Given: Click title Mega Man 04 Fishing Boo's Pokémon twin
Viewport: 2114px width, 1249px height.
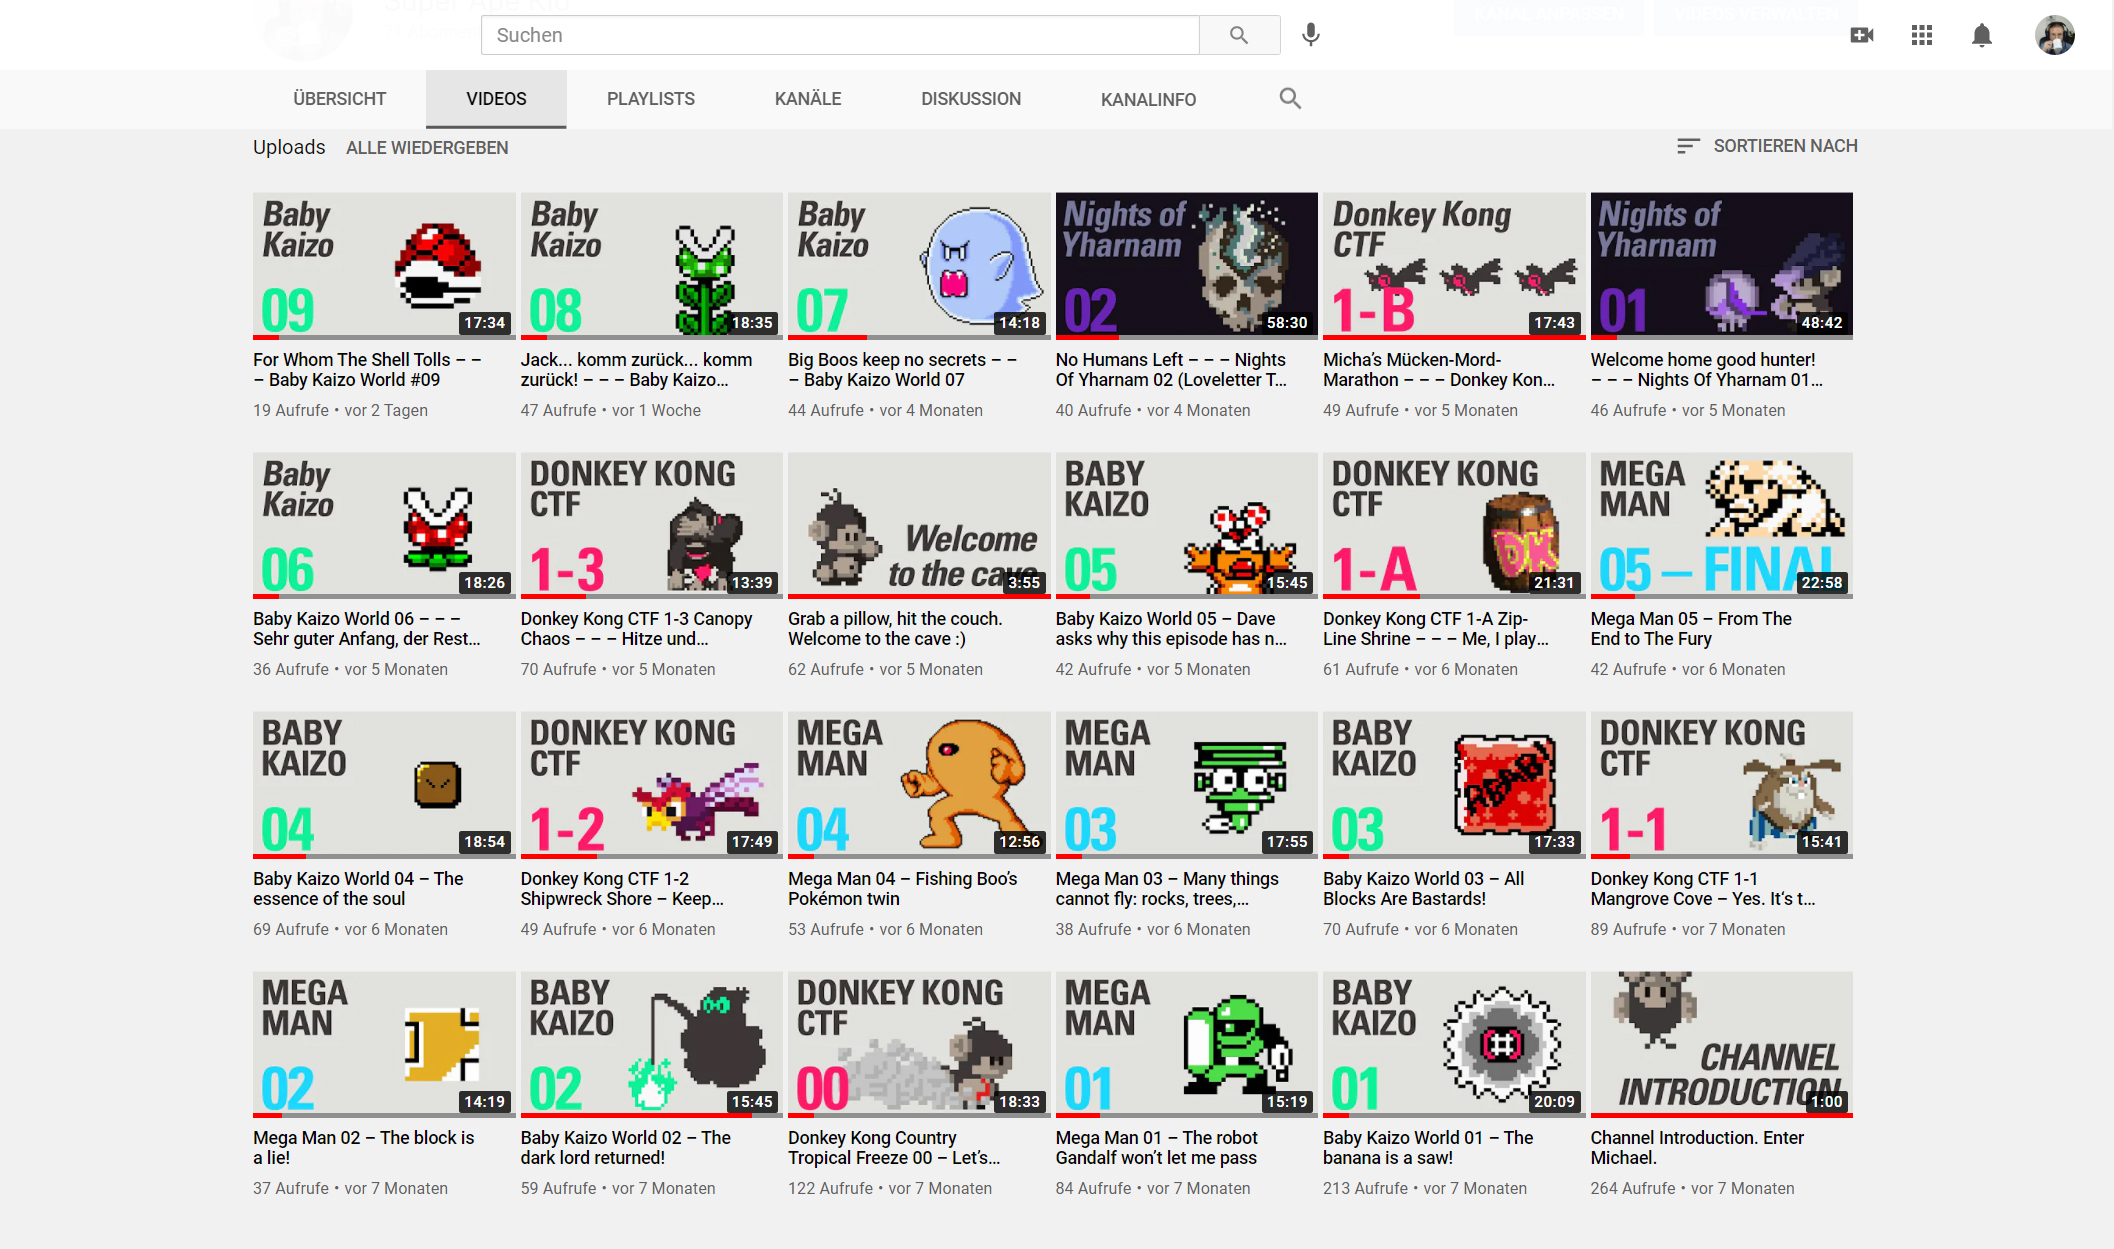Looking at the screenshot, I should [903, 888].
